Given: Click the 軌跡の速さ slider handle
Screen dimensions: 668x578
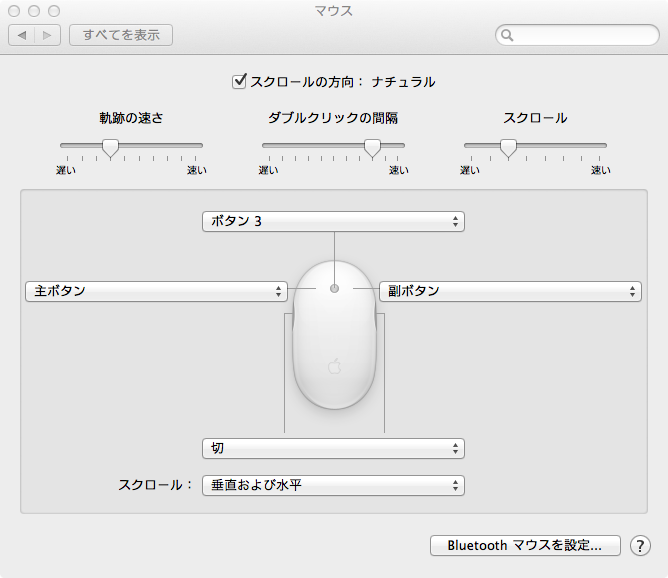Looking at the screenshot, I should [x=111, y=148].
